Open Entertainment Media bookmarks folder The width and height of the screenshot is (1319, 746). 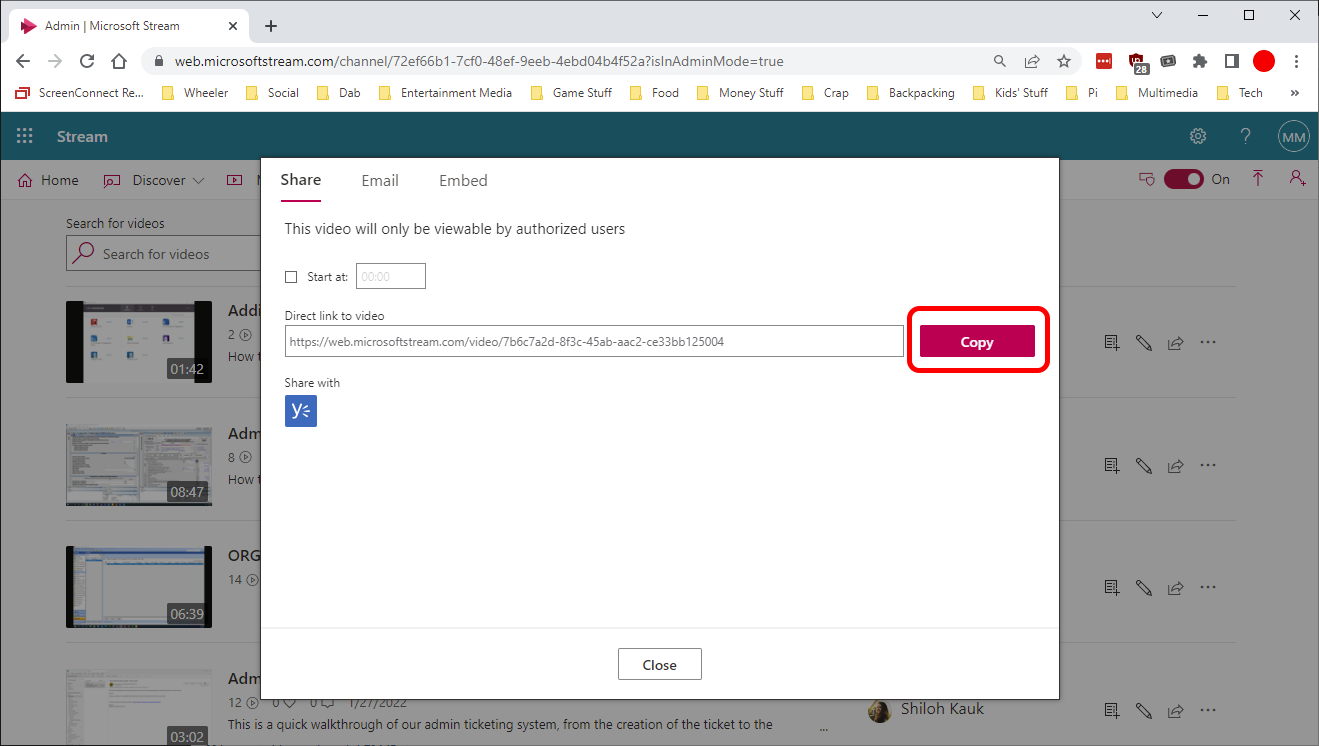[x=445, y=93]
